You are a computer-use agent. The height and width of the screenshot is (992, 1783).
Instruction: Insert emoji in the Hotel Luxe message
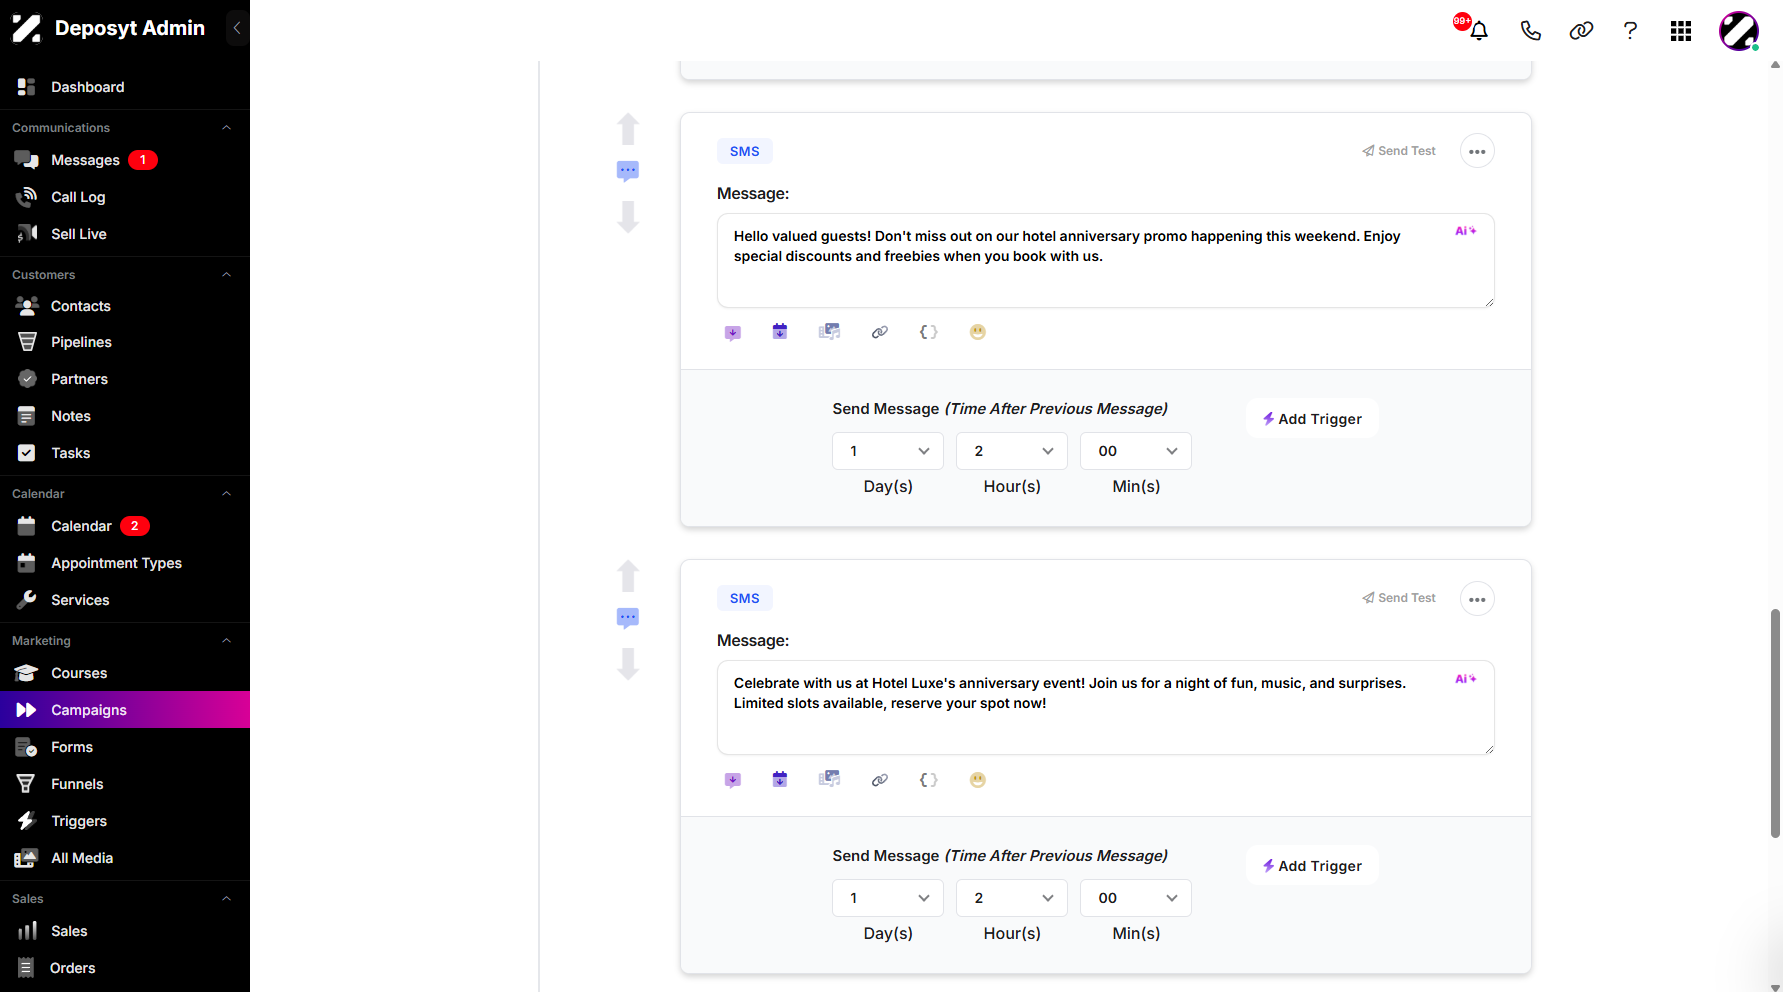(978, 780)
